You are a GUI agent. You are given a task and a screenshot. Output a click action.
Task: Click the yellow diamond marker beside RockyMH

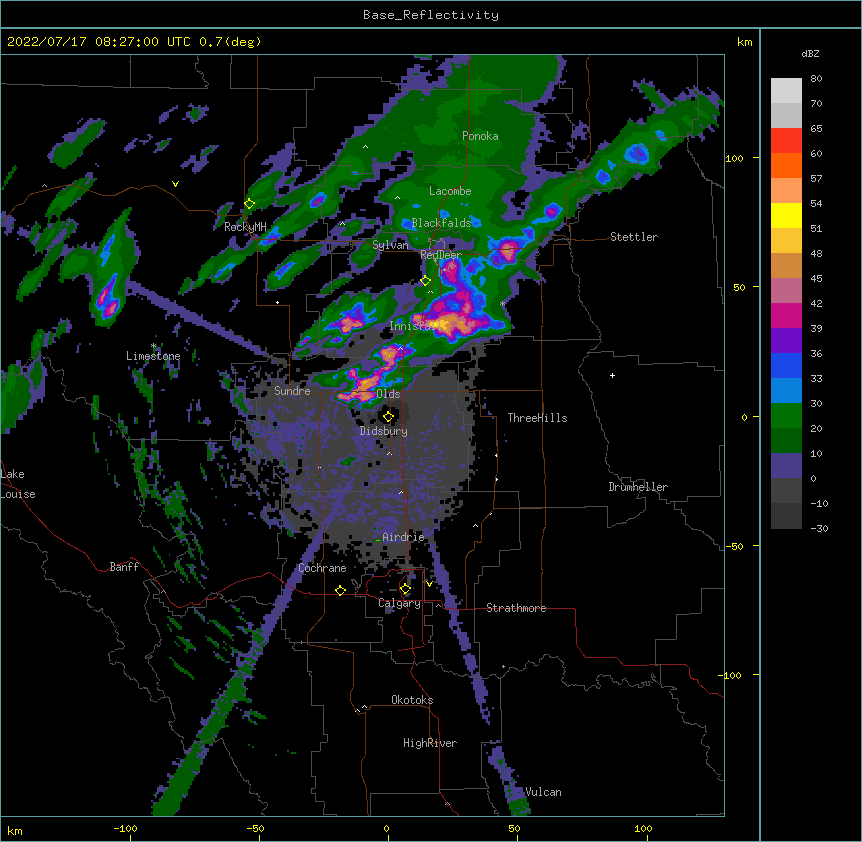[249, 204]
